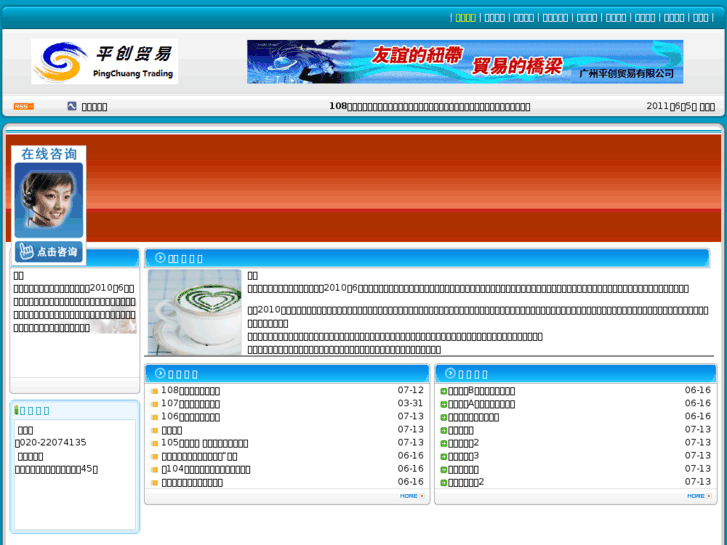Click the 03-31 date in the list
The width and height of the screenshot is (727, 545).
[410, 403]
